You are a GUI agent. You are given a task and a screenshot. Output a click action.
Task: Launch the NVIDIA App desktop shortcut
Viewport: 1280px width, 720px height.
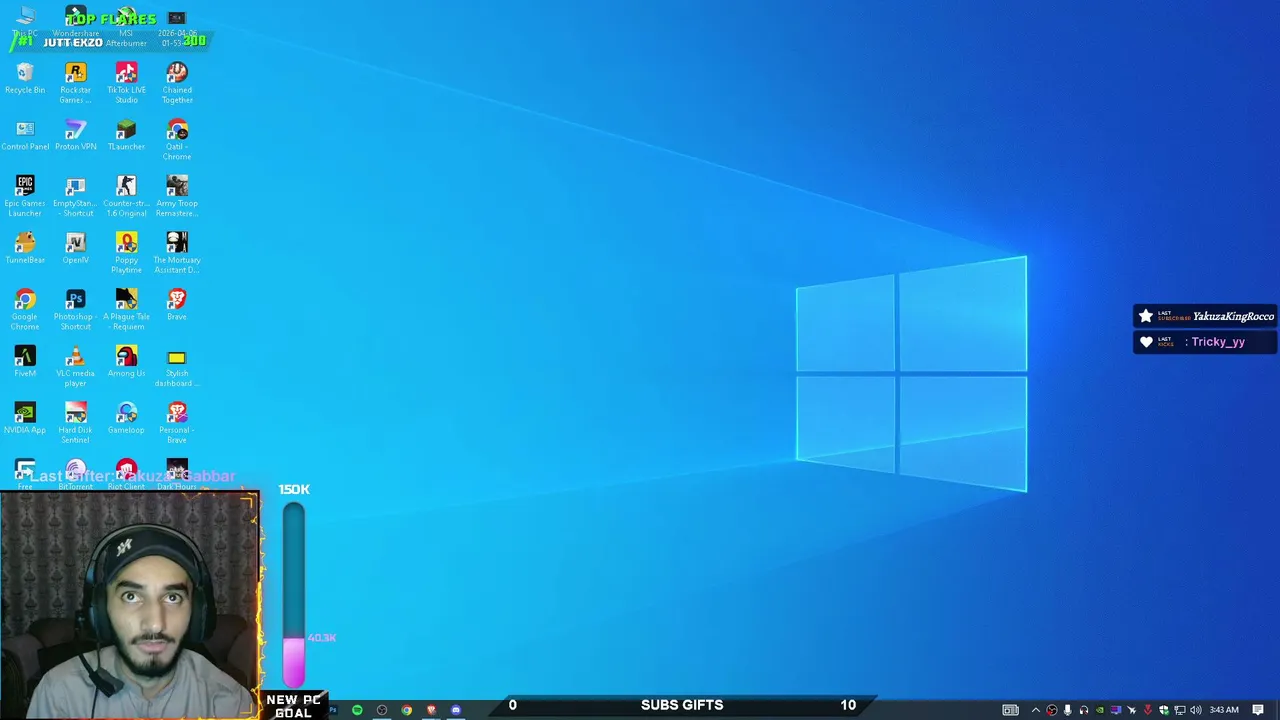pos(25,419)
